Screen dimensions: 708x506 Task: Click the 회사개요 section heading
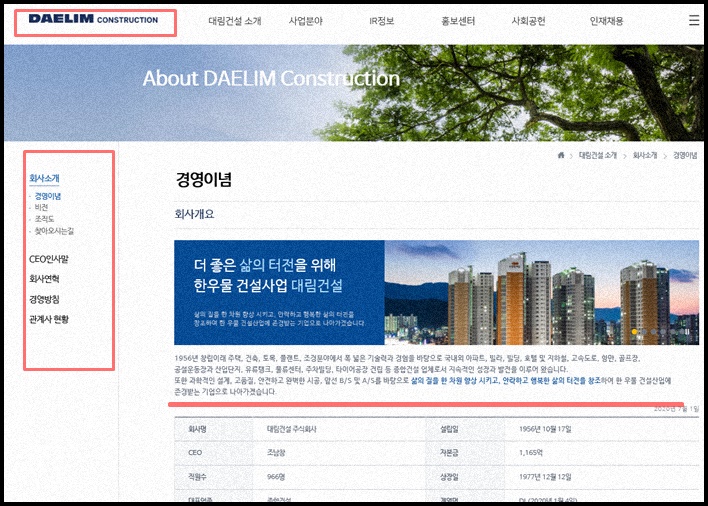194,214
